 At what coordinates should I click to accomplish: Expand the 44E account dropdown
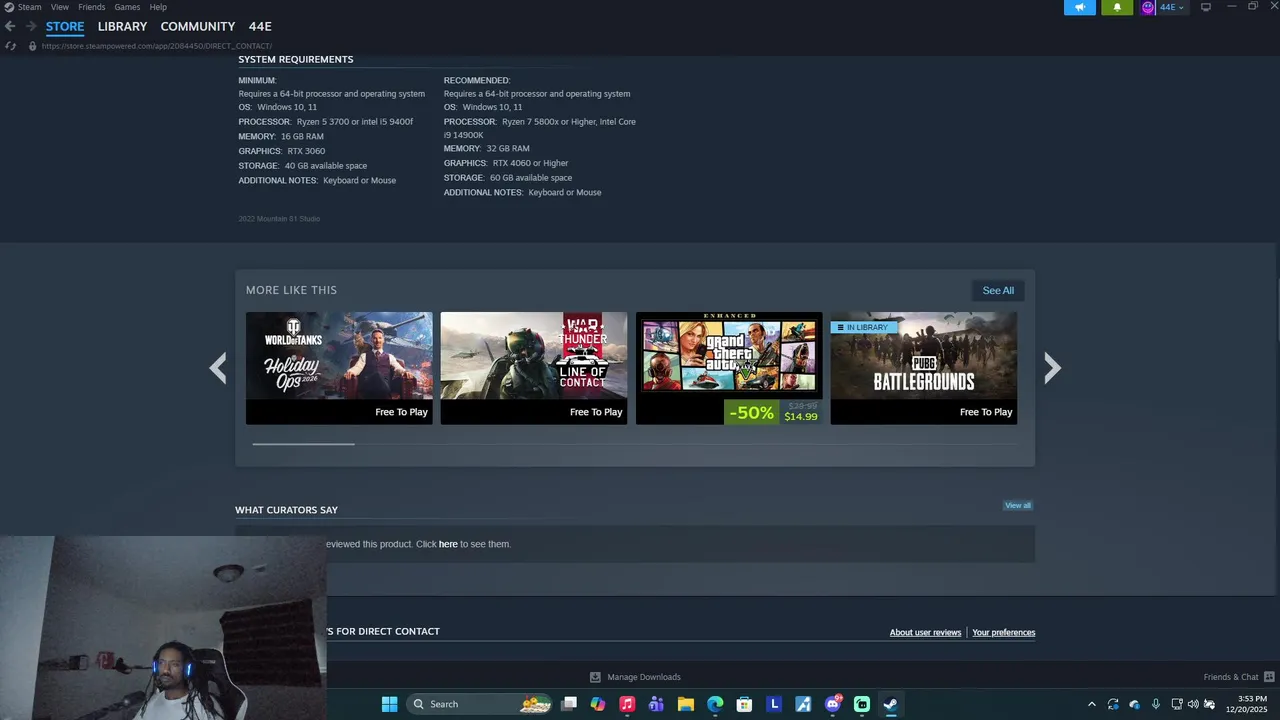pyautogui.click(x=1171, y=7)
